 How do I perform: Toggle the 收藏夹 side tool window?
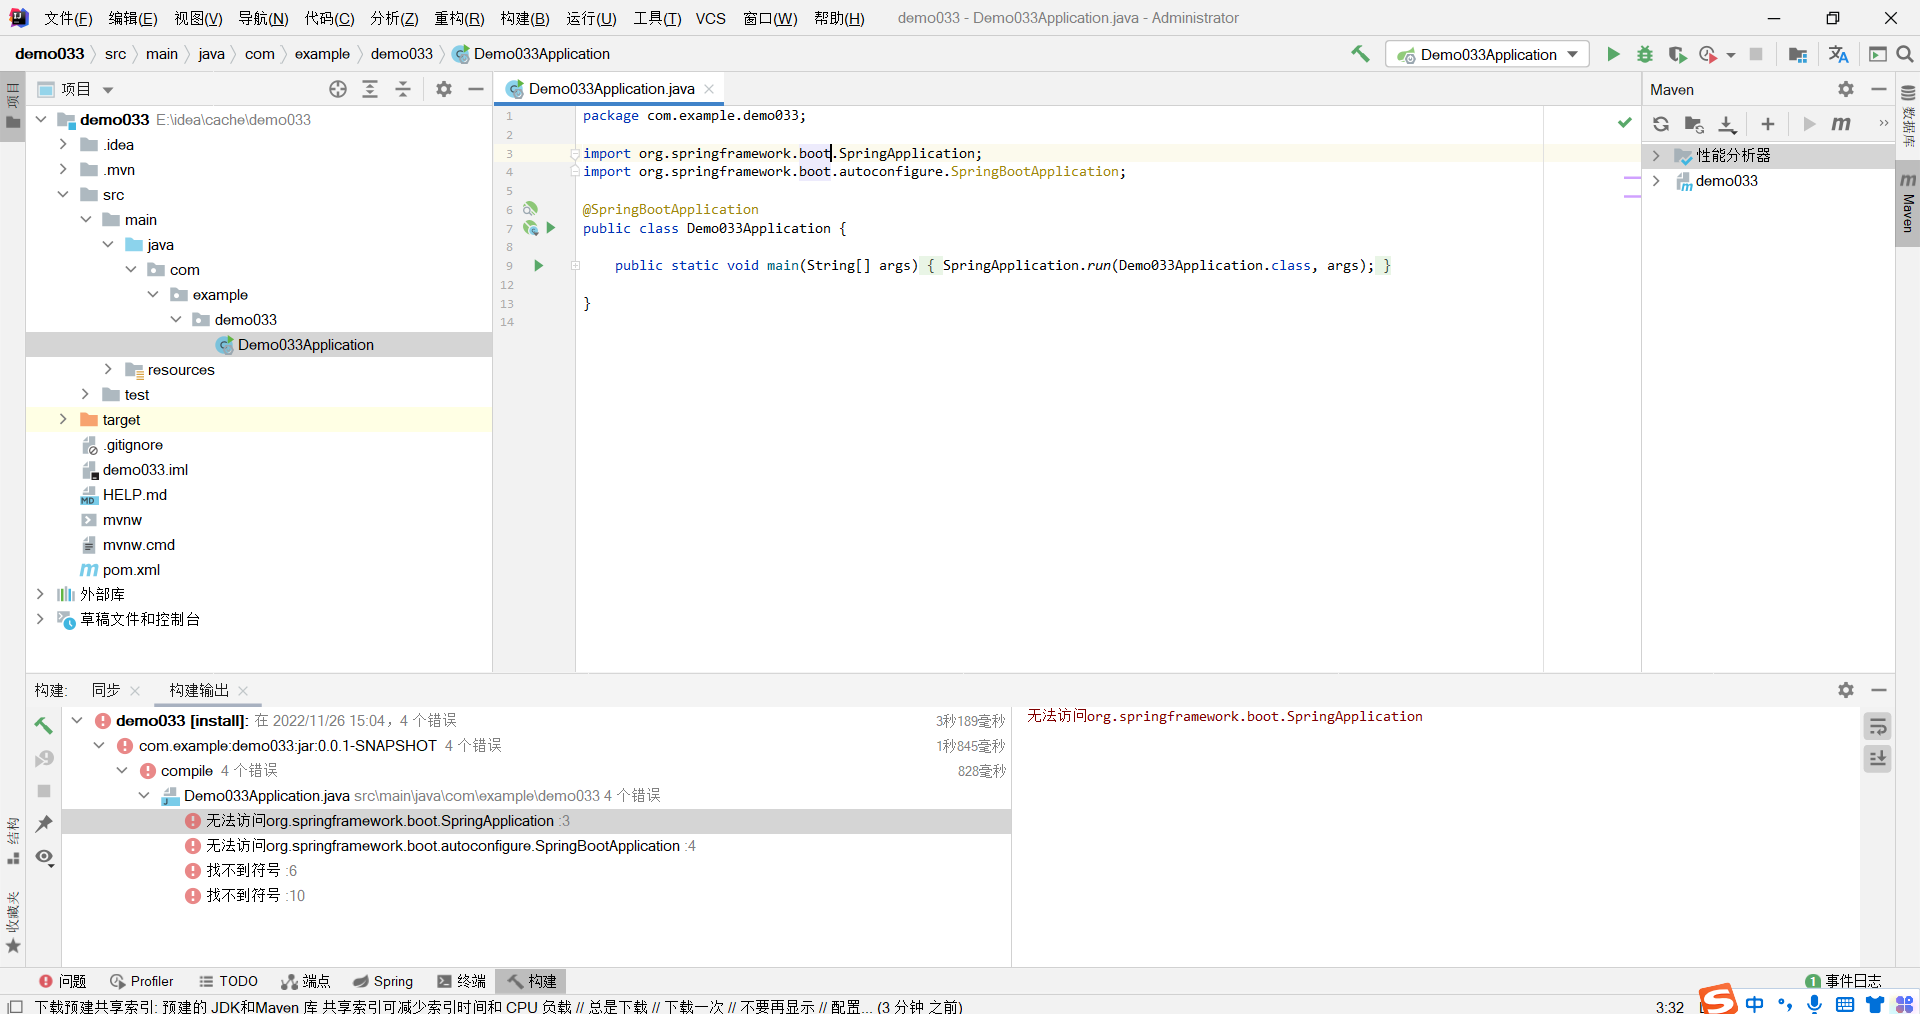click(13, 922)
